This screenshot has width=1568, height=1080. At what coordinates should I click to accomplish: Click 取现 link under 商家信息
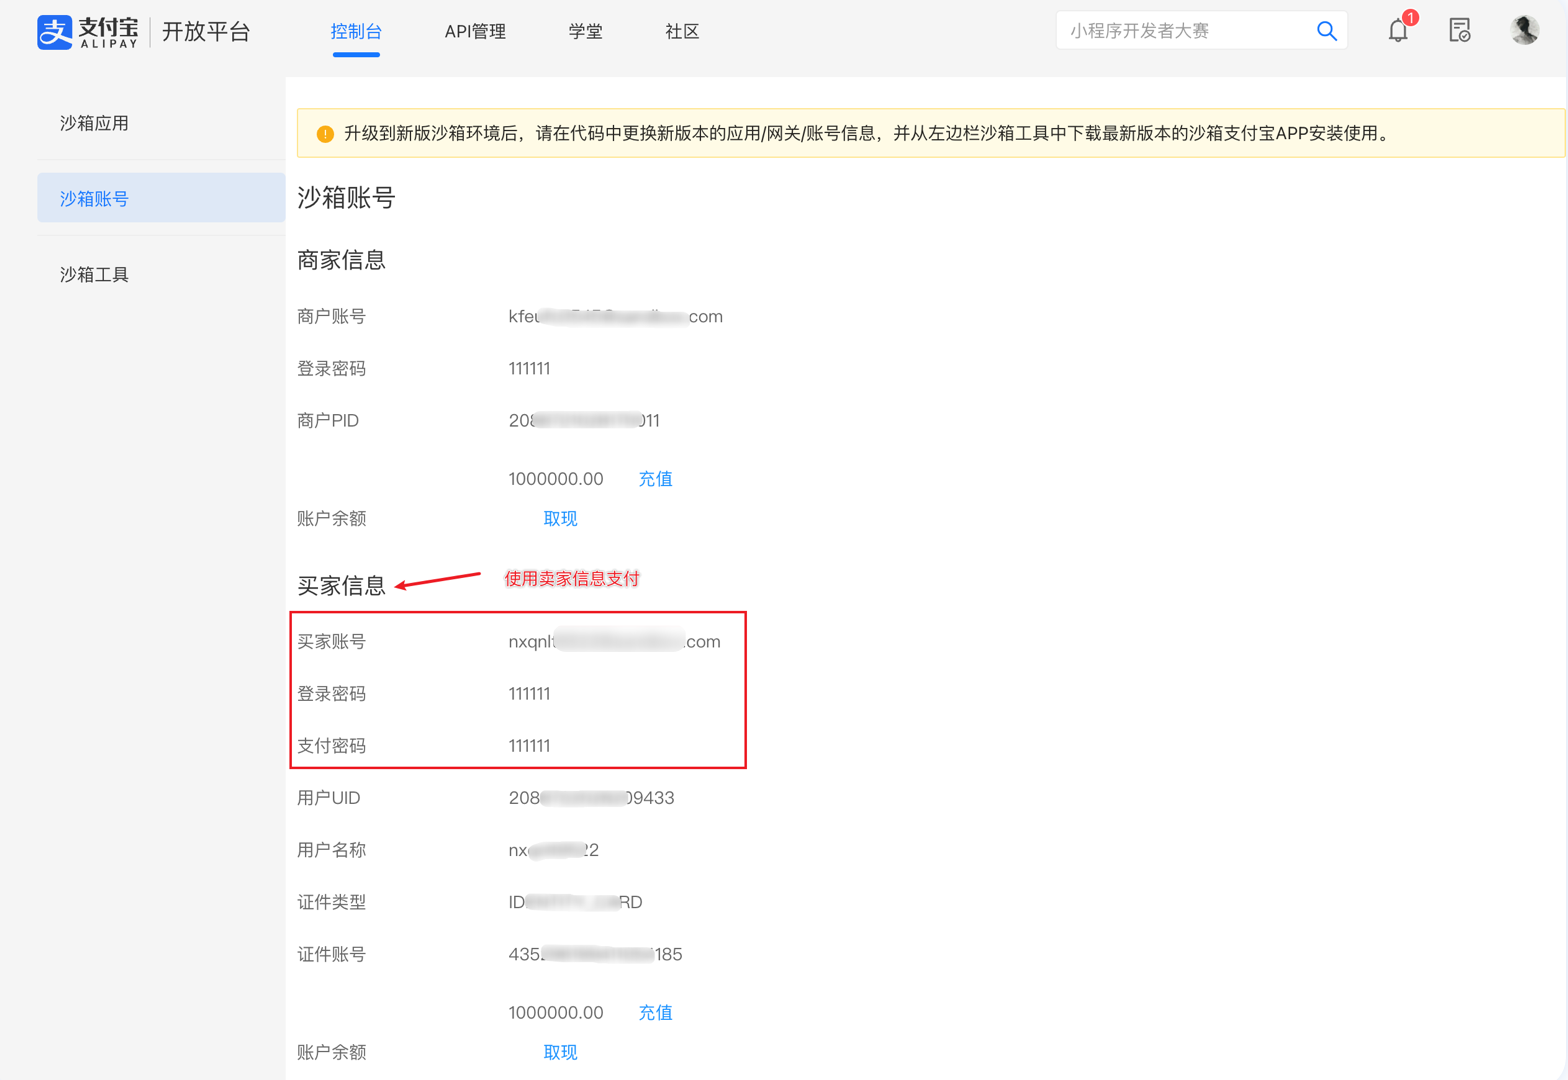(560, 518)
